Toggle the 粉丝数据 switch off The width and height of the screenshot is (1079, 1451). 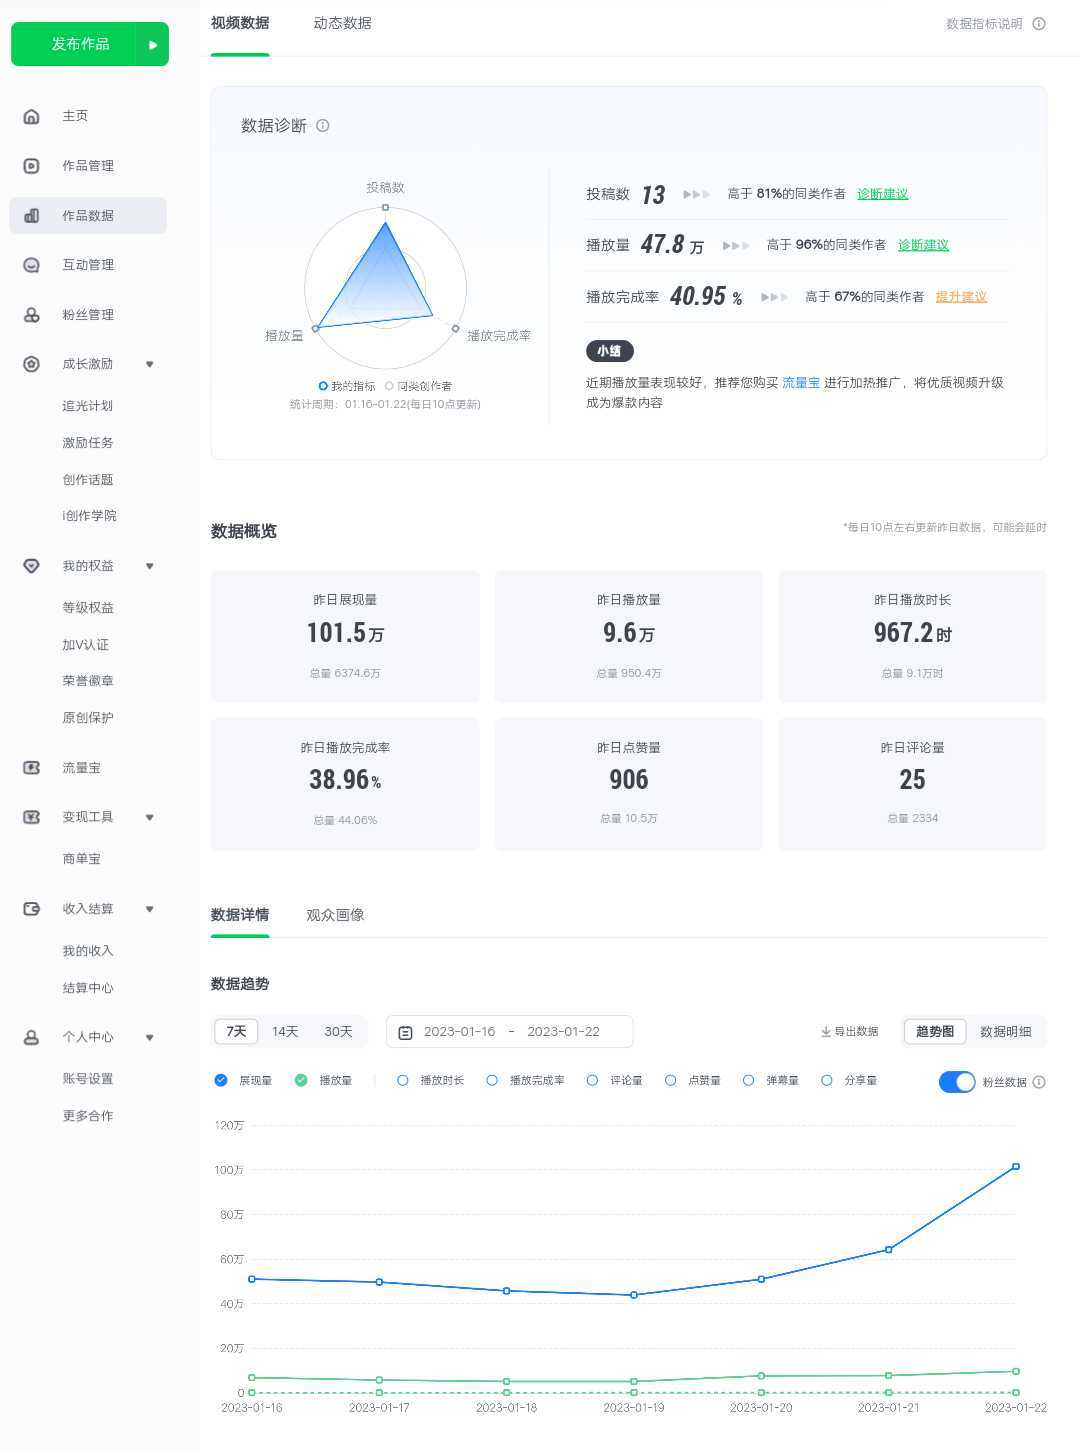click(956, 1082)
